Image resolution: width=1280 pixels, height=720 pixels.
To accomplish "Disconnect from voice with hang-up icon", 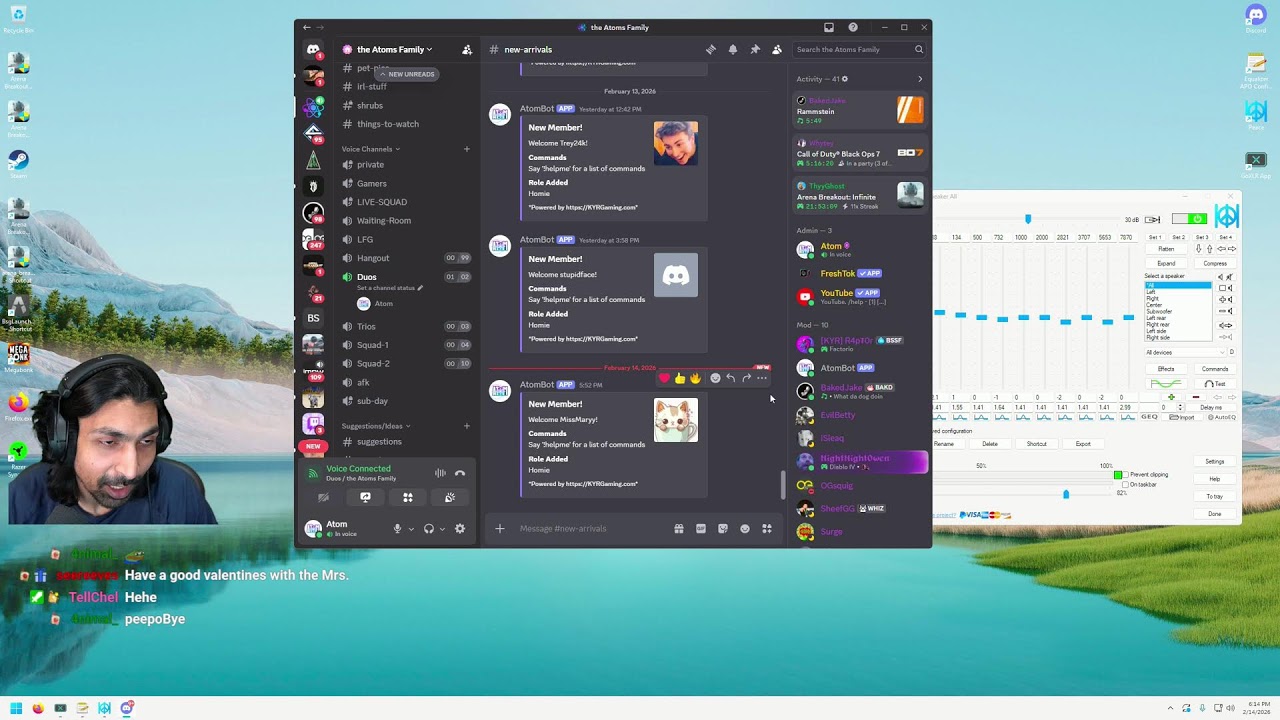I will [x=460, y=473].
